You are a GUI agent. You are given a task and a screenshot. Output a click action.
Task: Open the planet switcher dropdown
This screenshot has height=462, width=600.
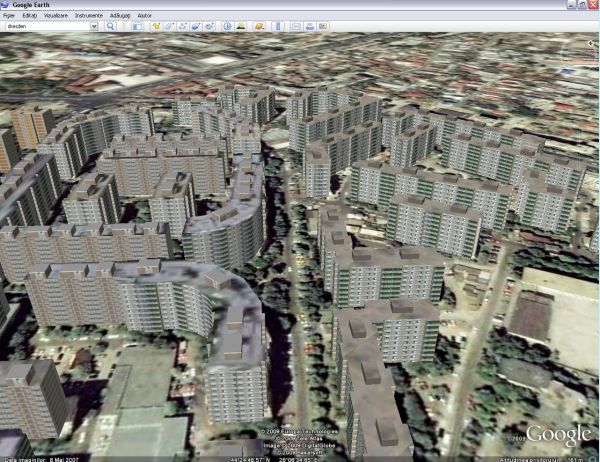(258, 25)
